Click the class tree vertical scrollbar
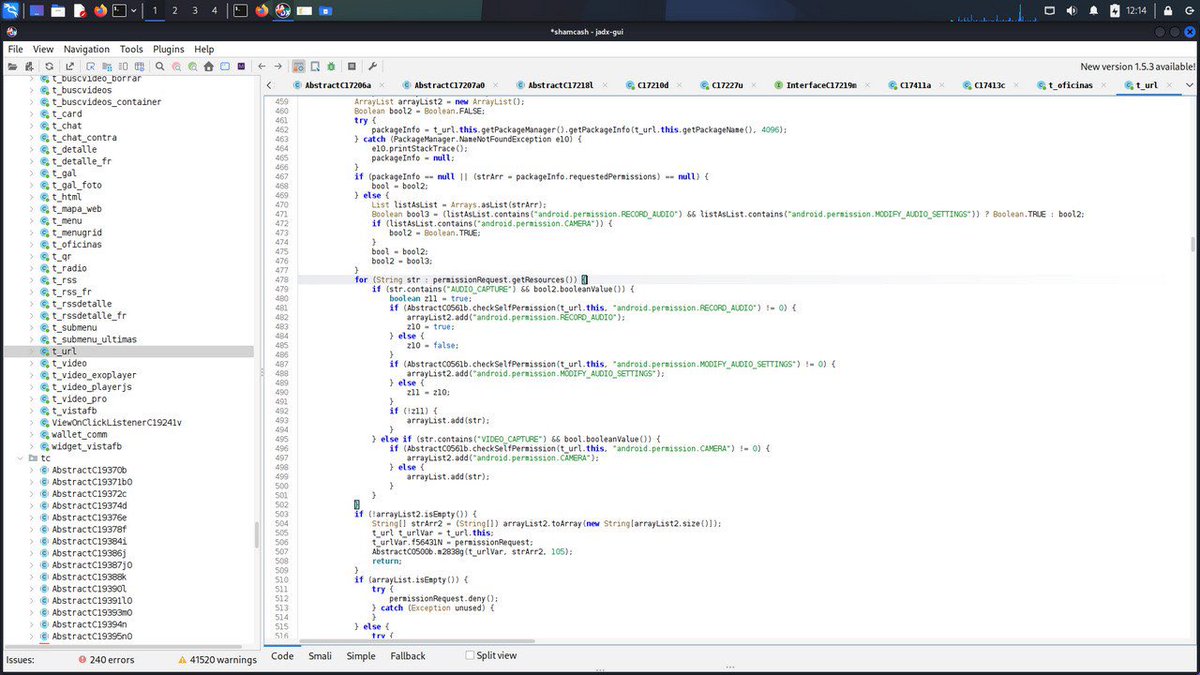 pos(257,535)
